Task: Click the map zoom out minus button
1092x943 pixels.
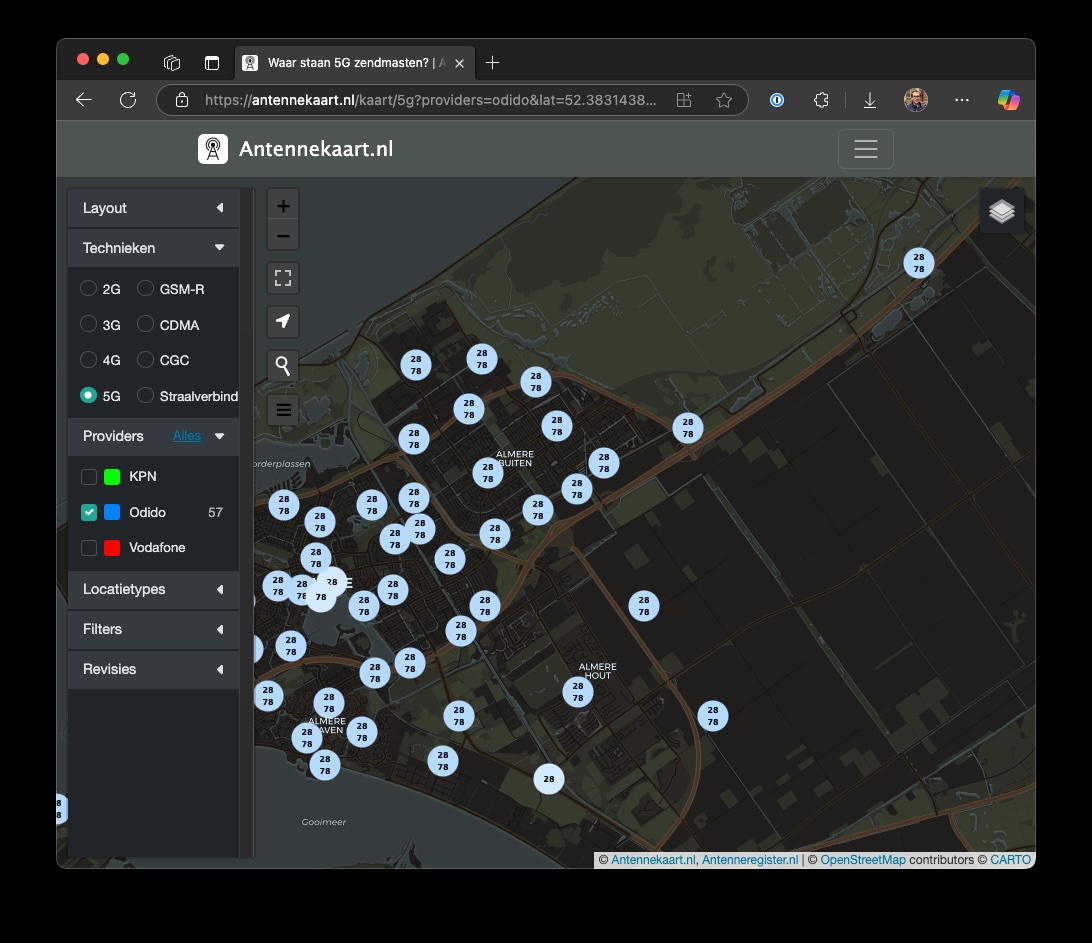Action: point(283,237)
